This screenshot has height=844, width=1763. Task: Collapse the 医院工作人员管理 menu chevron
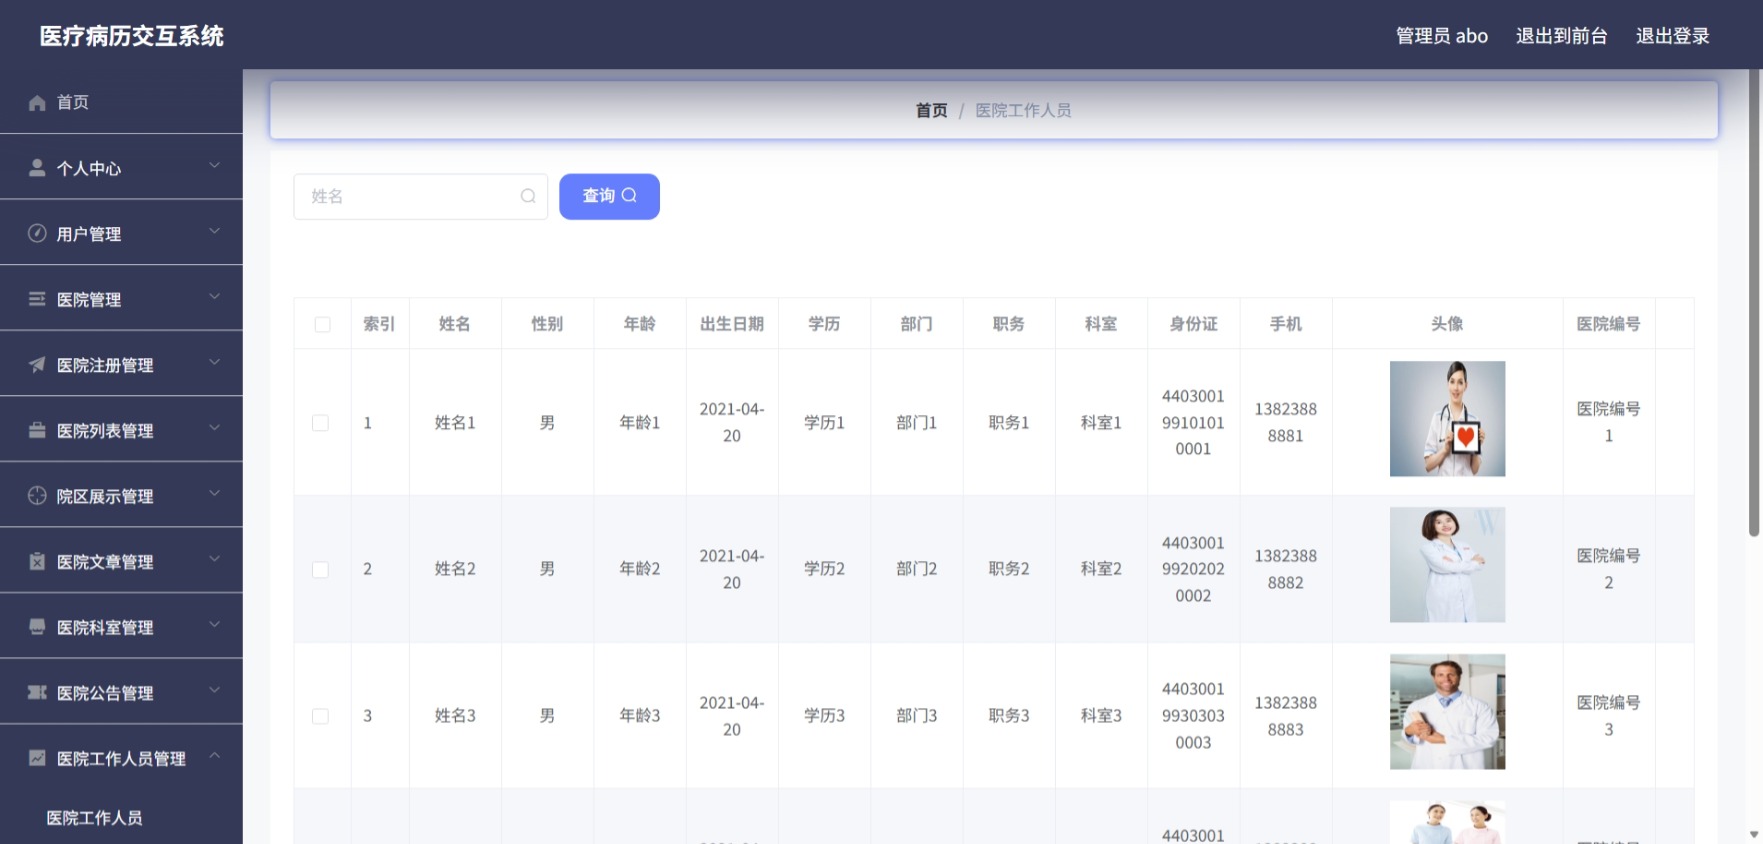pyautogui.click(x=214, y=755)
